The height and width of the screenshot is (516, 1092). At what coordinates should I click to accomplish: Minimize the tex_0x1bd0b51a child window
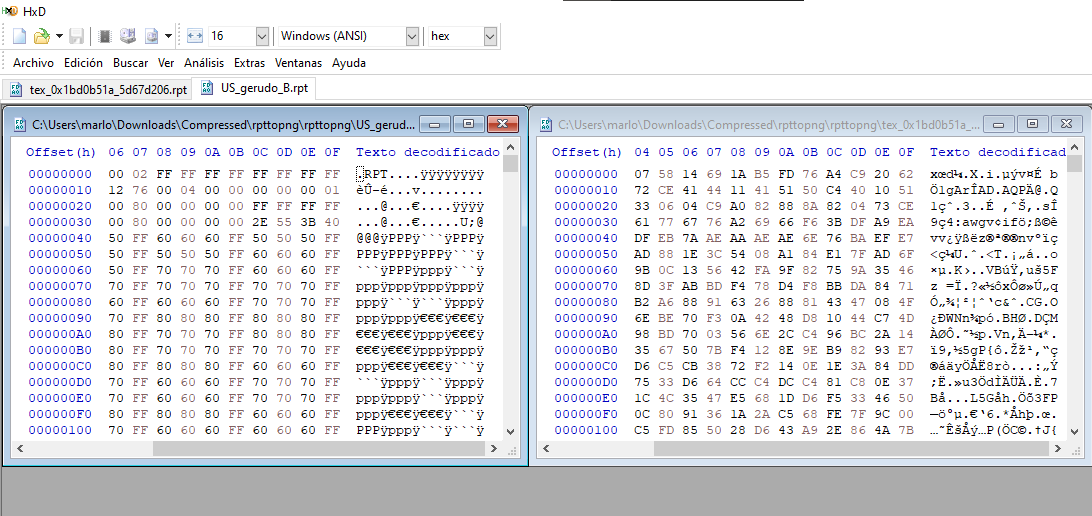(999, 124)
